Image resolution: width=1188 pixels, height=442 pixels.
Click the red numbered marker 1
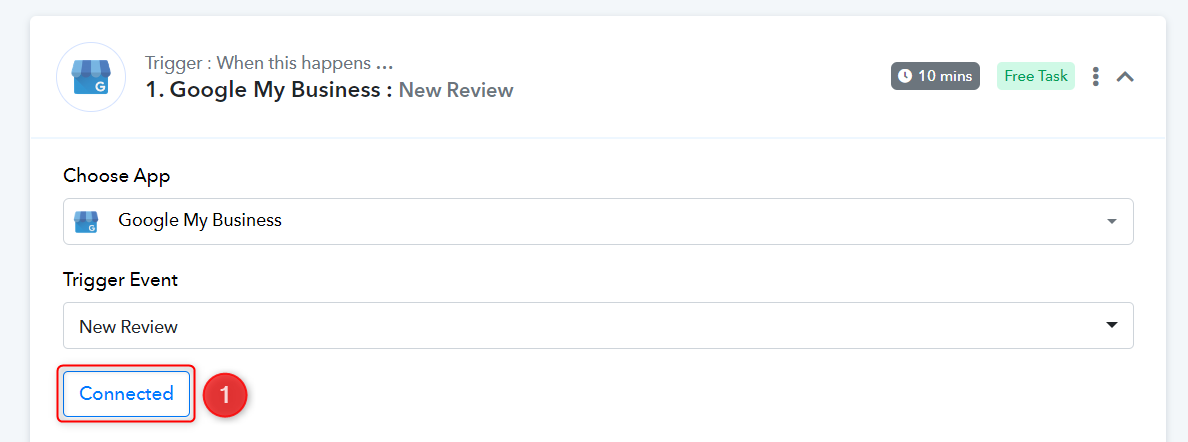tap(225, 395)
